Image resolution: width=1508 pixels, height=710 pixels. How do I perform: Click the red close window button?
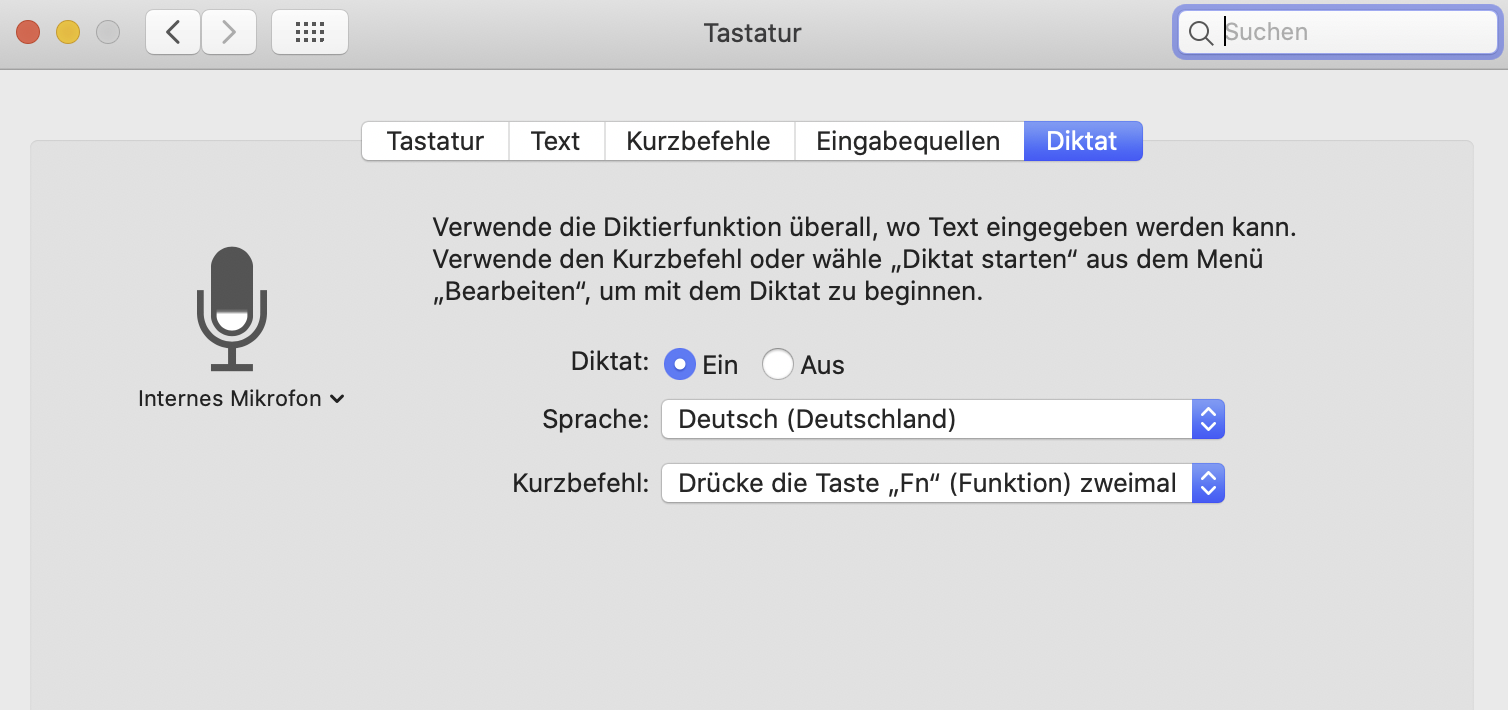28,32
